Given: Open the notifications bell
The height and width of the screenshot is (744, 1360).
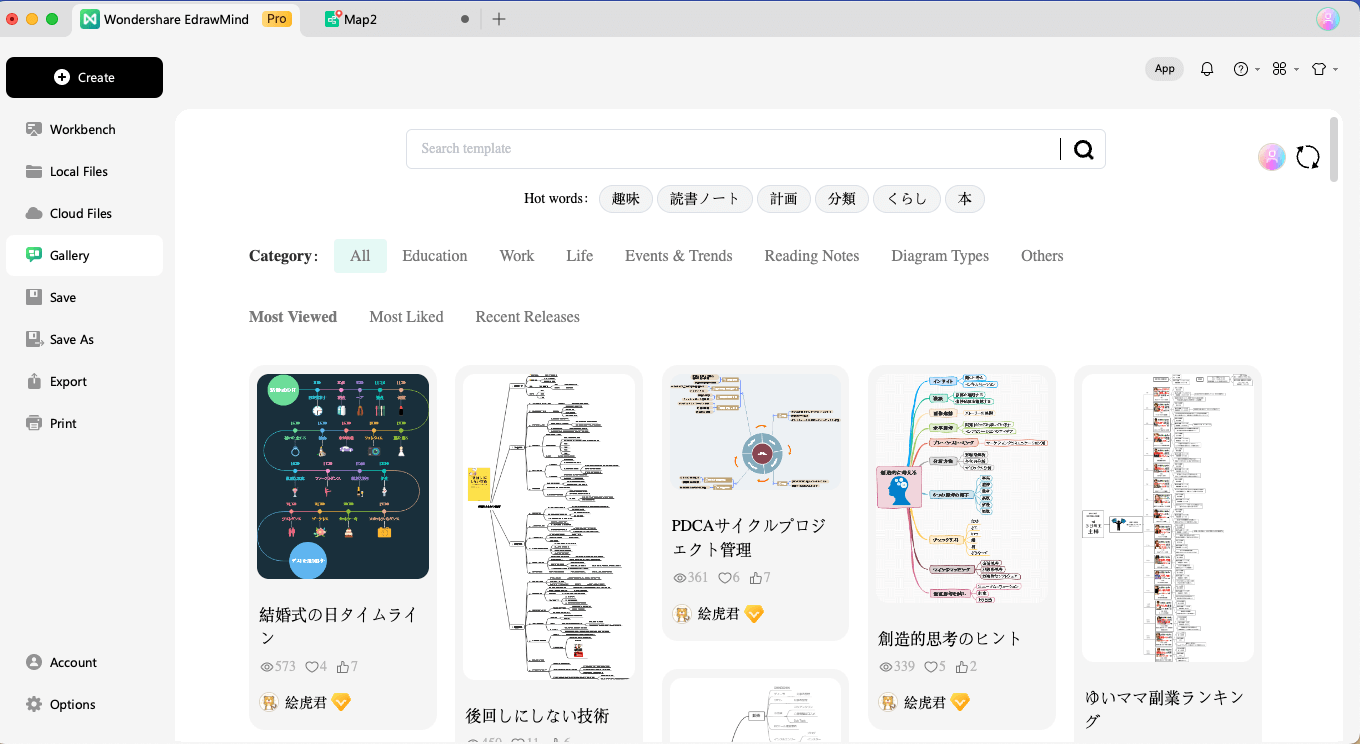Looking at the screenshot, I should pos(1207,69).
